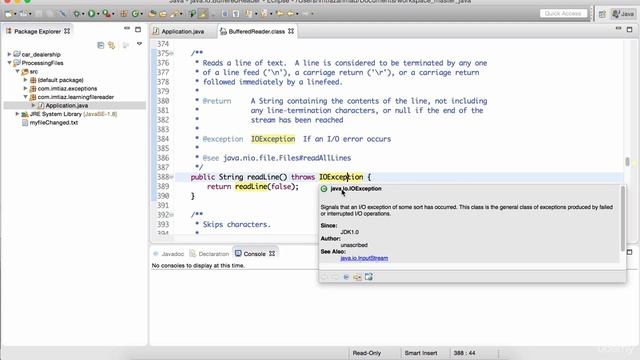
Task: Click the Open Type toolbar icon
Action: [x=152, y=14]
